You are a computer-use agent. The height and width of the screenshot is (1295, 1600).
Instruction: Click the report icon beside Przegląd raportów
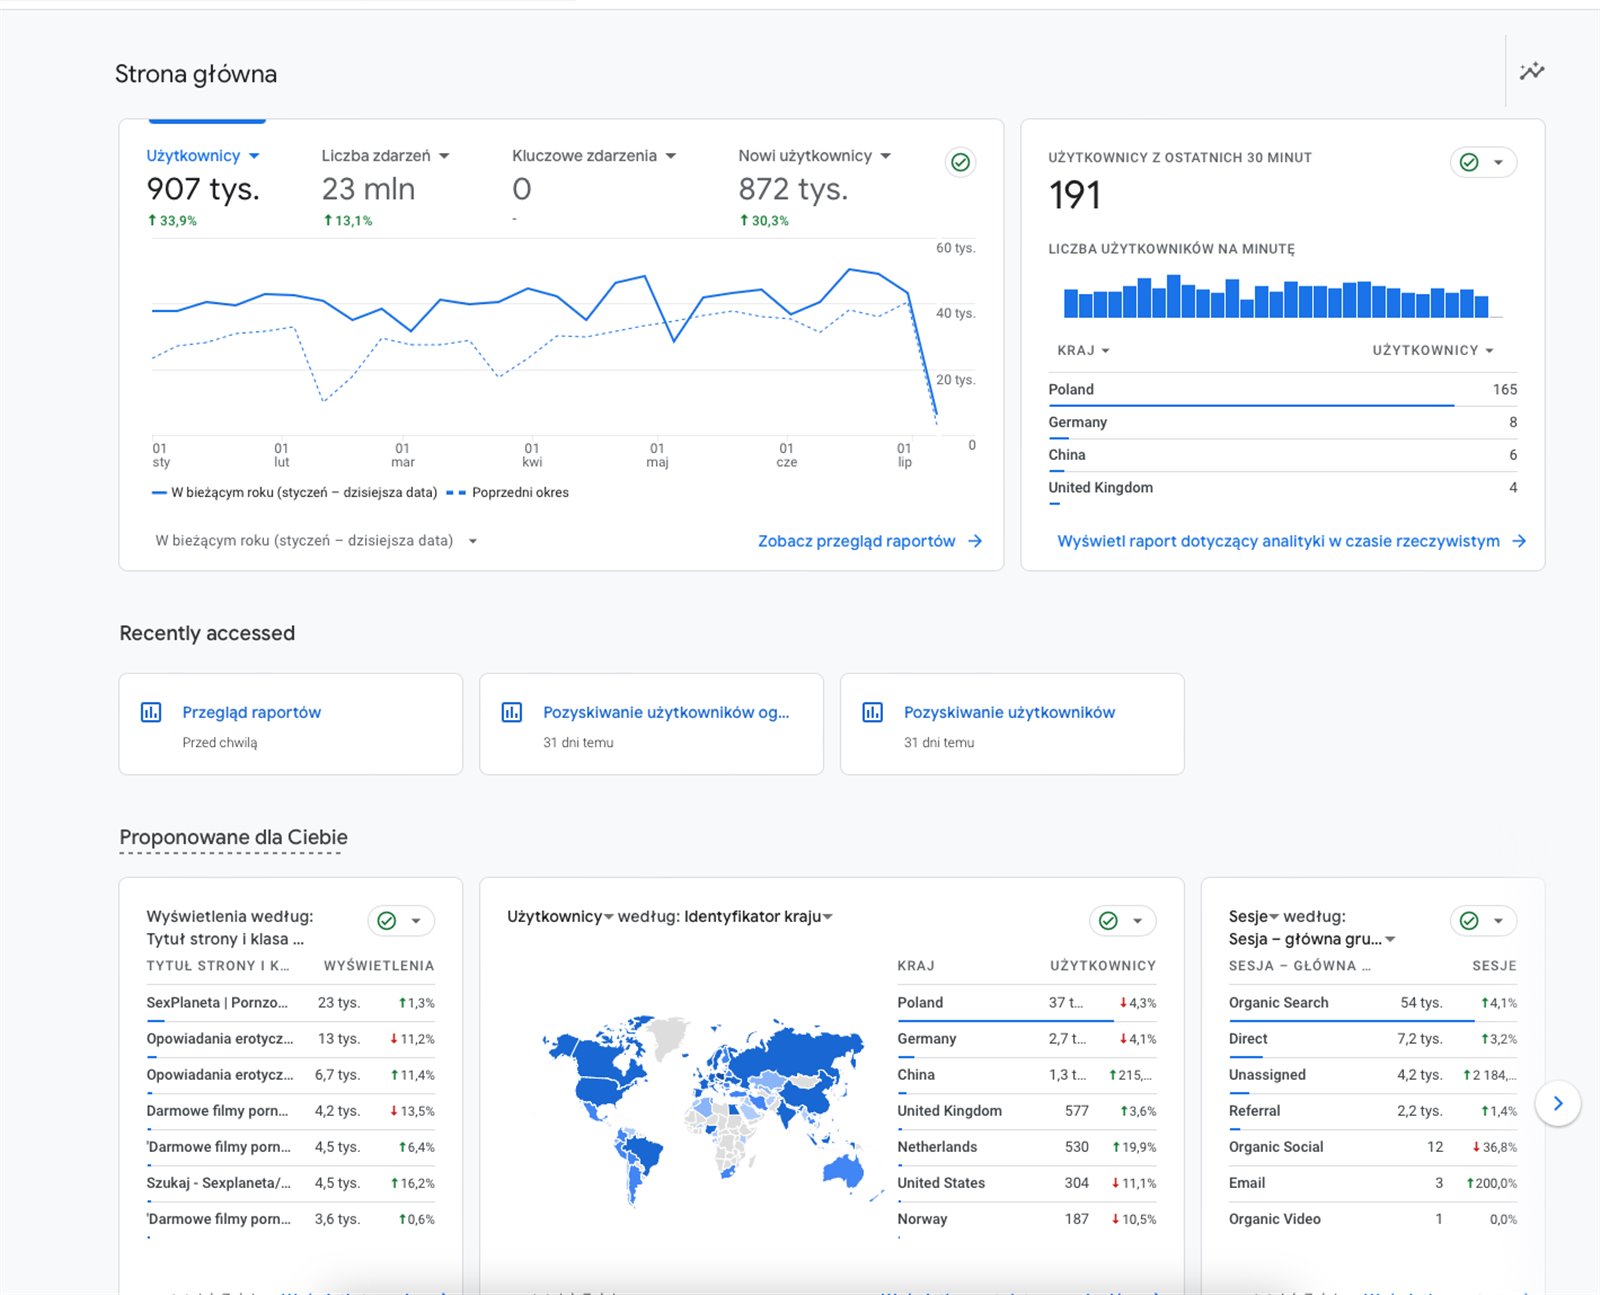[151, 712]
